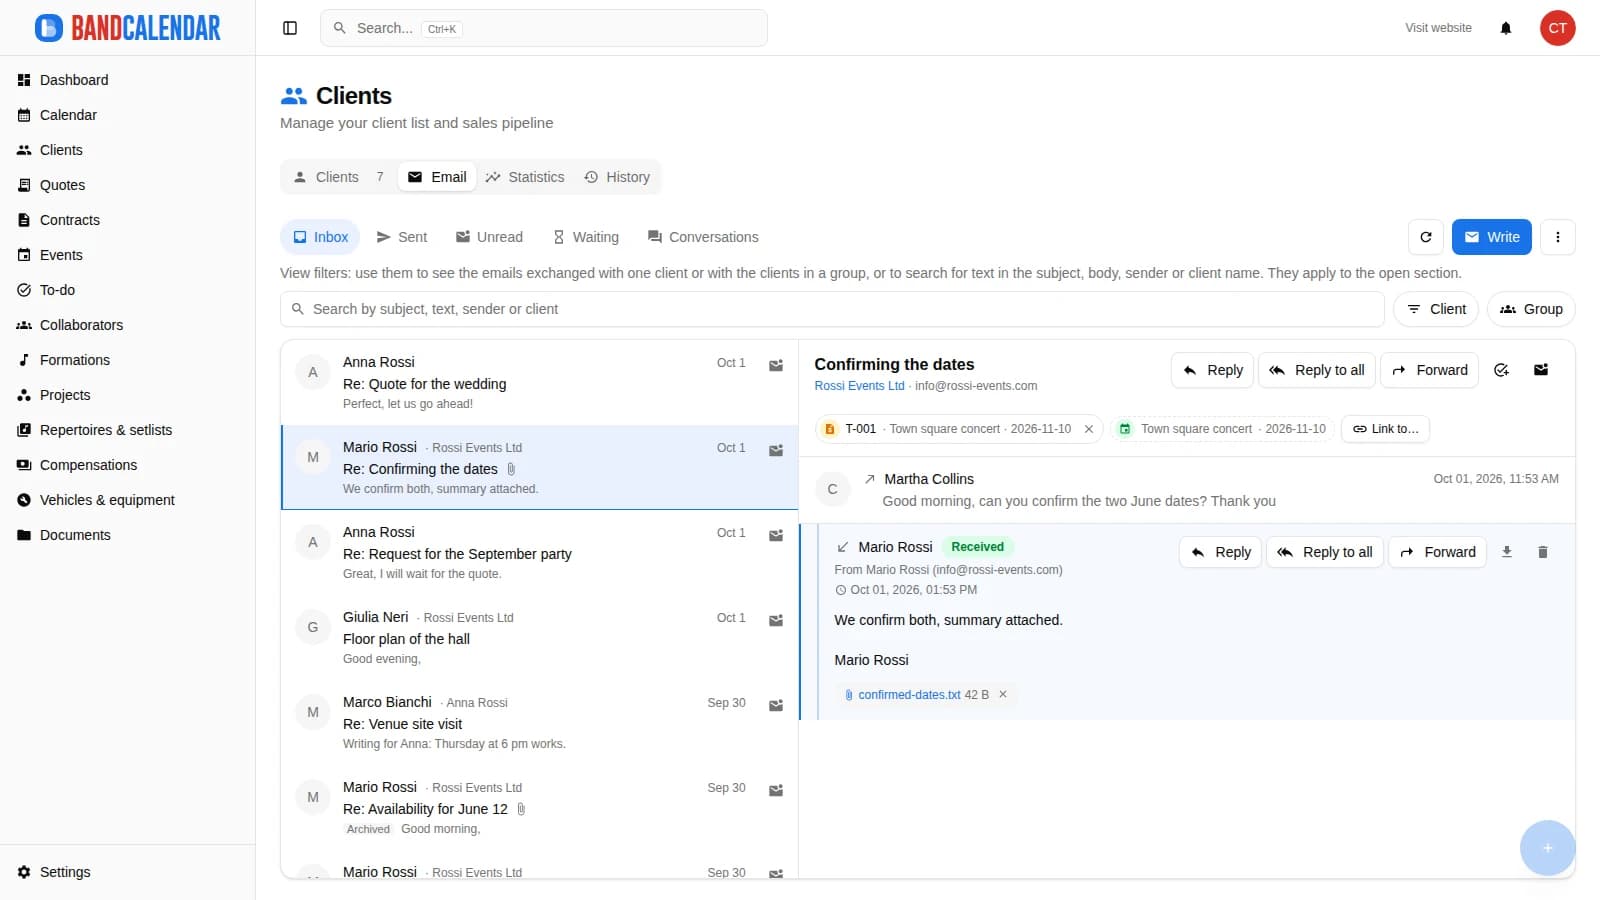Image resolution: width=1600 pixels, height=900 pixels.
Task: Forward Mario Rossi's message
Action: [1437, 552]
